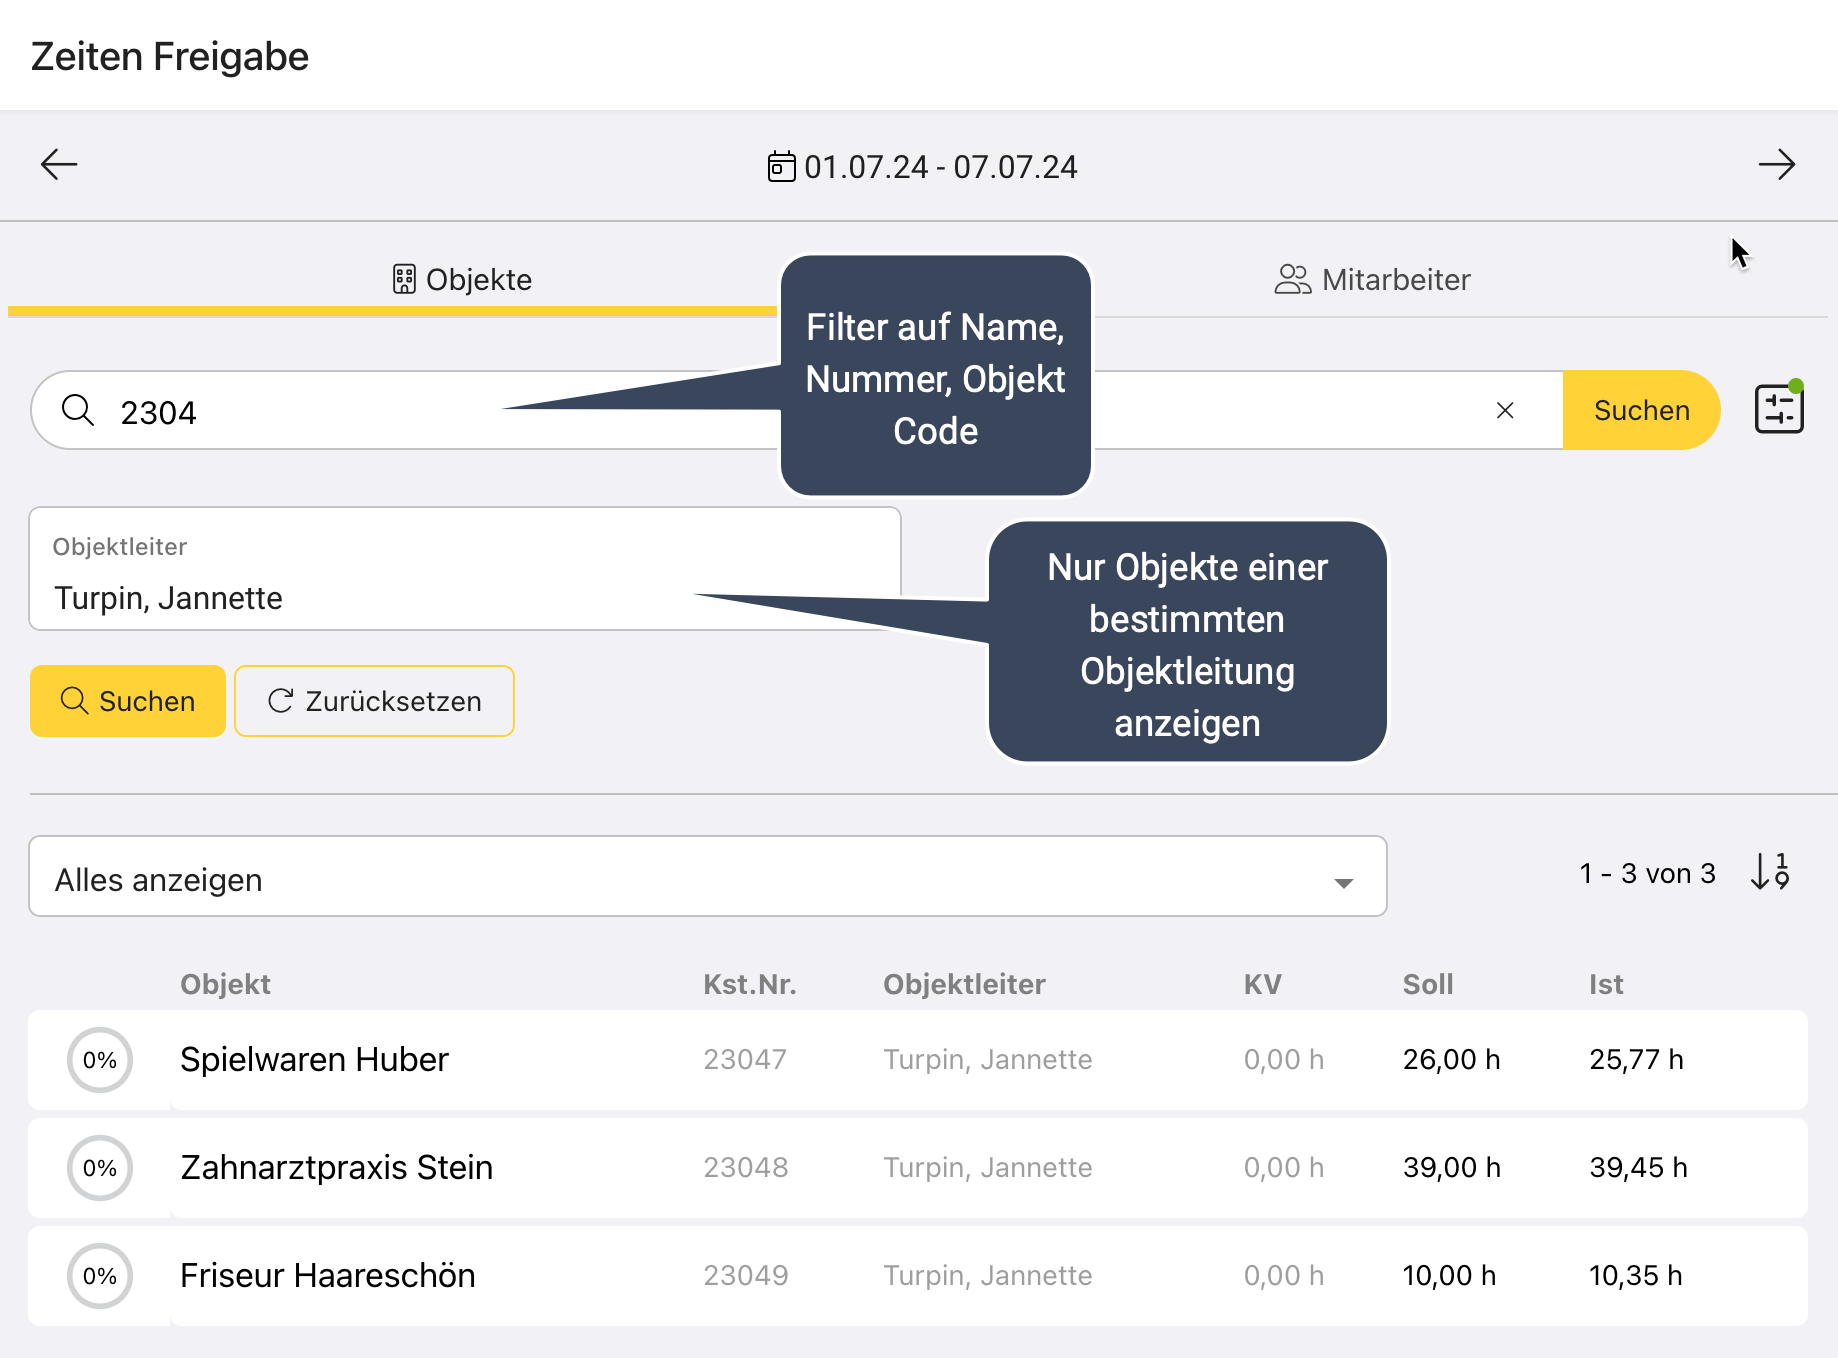This screenshot has height=1358, width=1838.
Task: Click the 0% progress circle for Zahnarztpraxis Stein
Action: [100, 1168]
